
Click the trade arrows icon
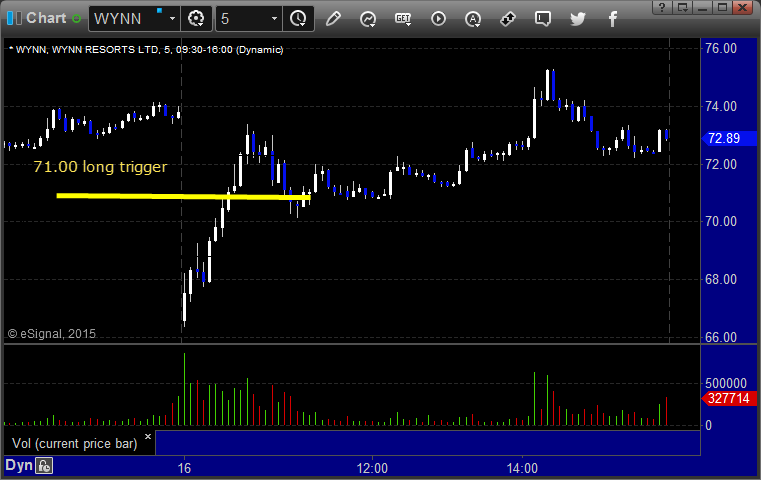[508, 19]
